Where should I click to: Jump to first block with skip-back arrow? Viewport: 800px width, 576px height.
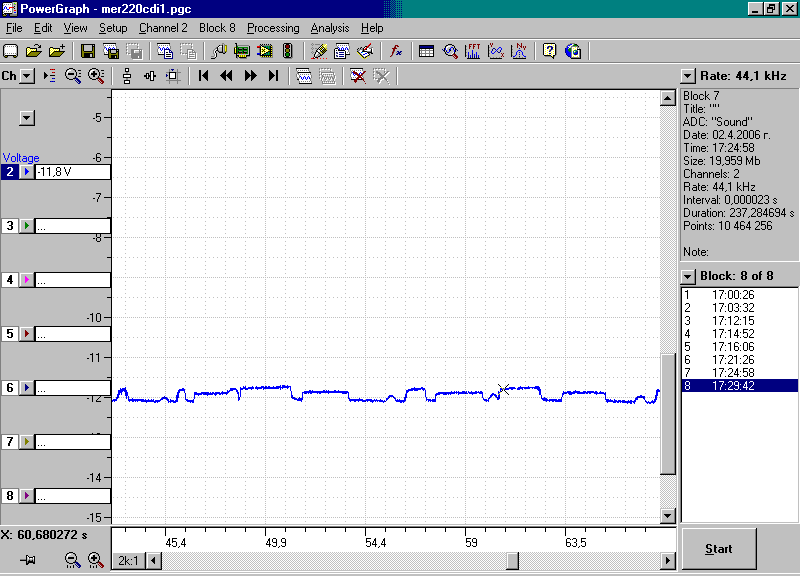[204, 76]
